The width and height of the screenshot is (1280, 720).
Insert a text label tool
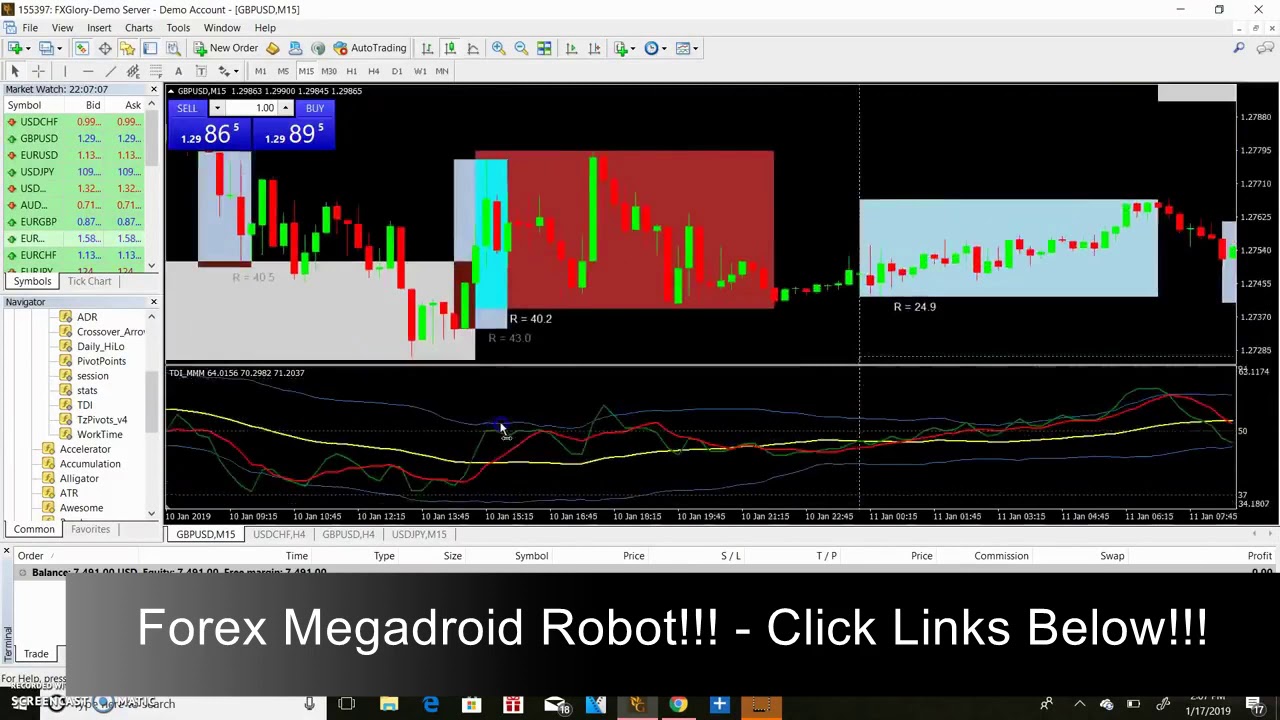tap(201, 71)
